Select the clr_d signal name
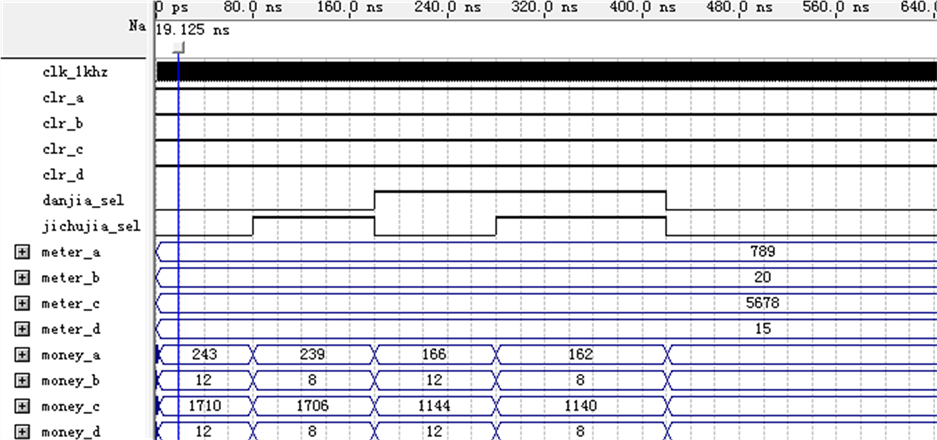The height and width of the screenshot is (440, 937). click(x=62, y=175)
